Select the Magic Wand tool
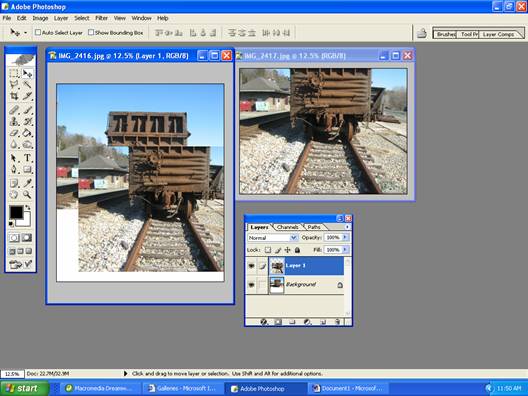 point(27,84)
